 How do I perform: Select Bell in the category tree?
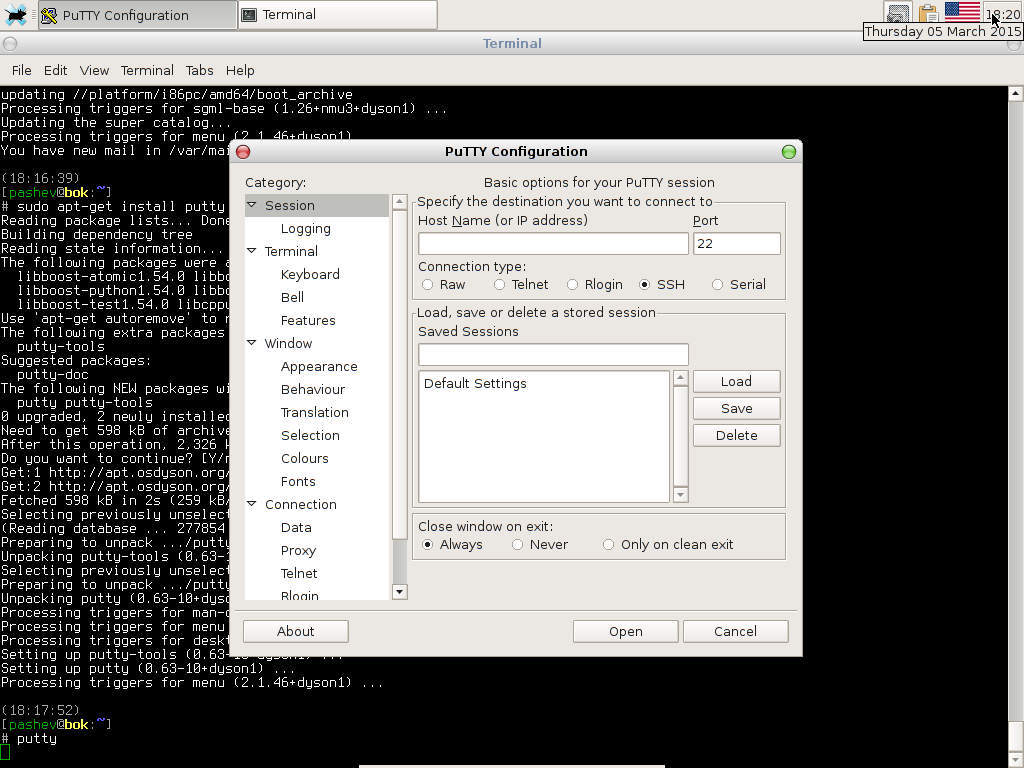tap(292, 297)
